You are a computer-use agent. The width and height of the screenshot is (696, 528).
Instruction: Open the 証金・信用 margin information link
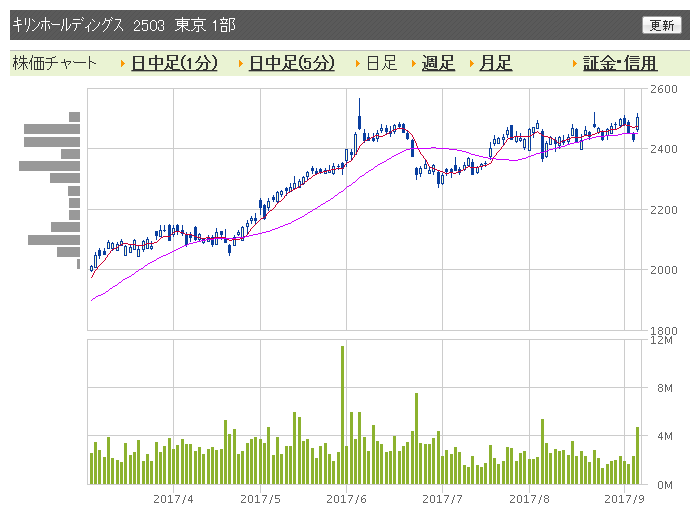coord(620,63)
